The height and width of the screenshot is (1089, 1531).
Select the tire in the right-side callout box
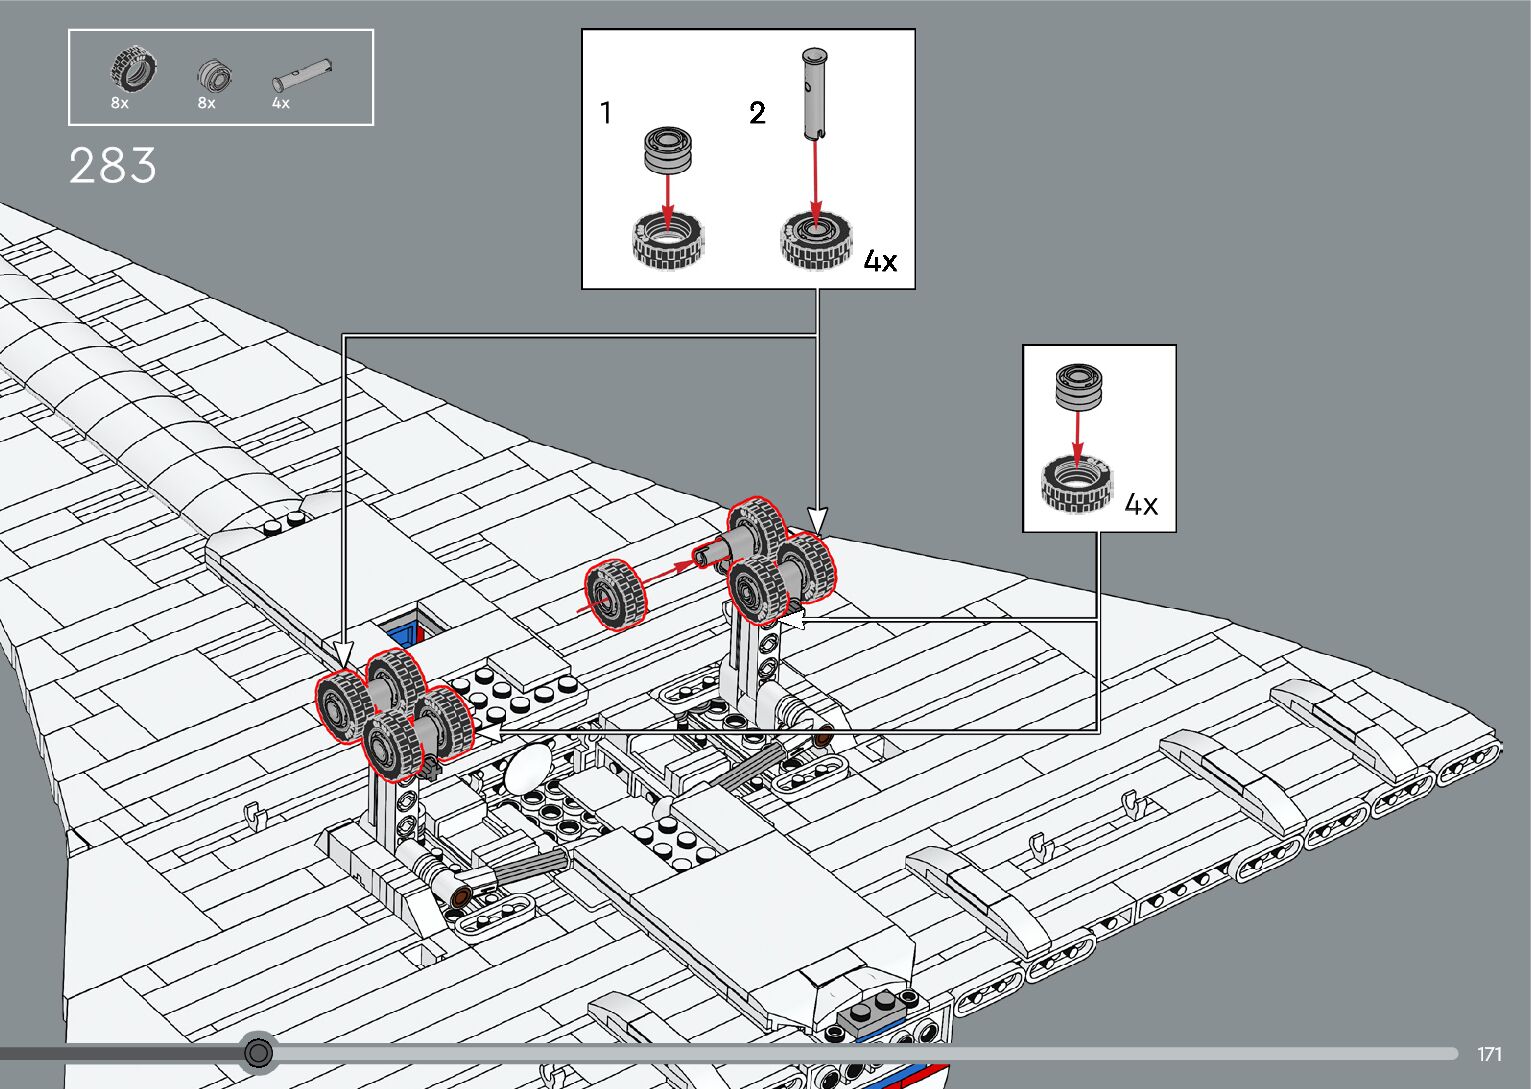[1077, 485]
